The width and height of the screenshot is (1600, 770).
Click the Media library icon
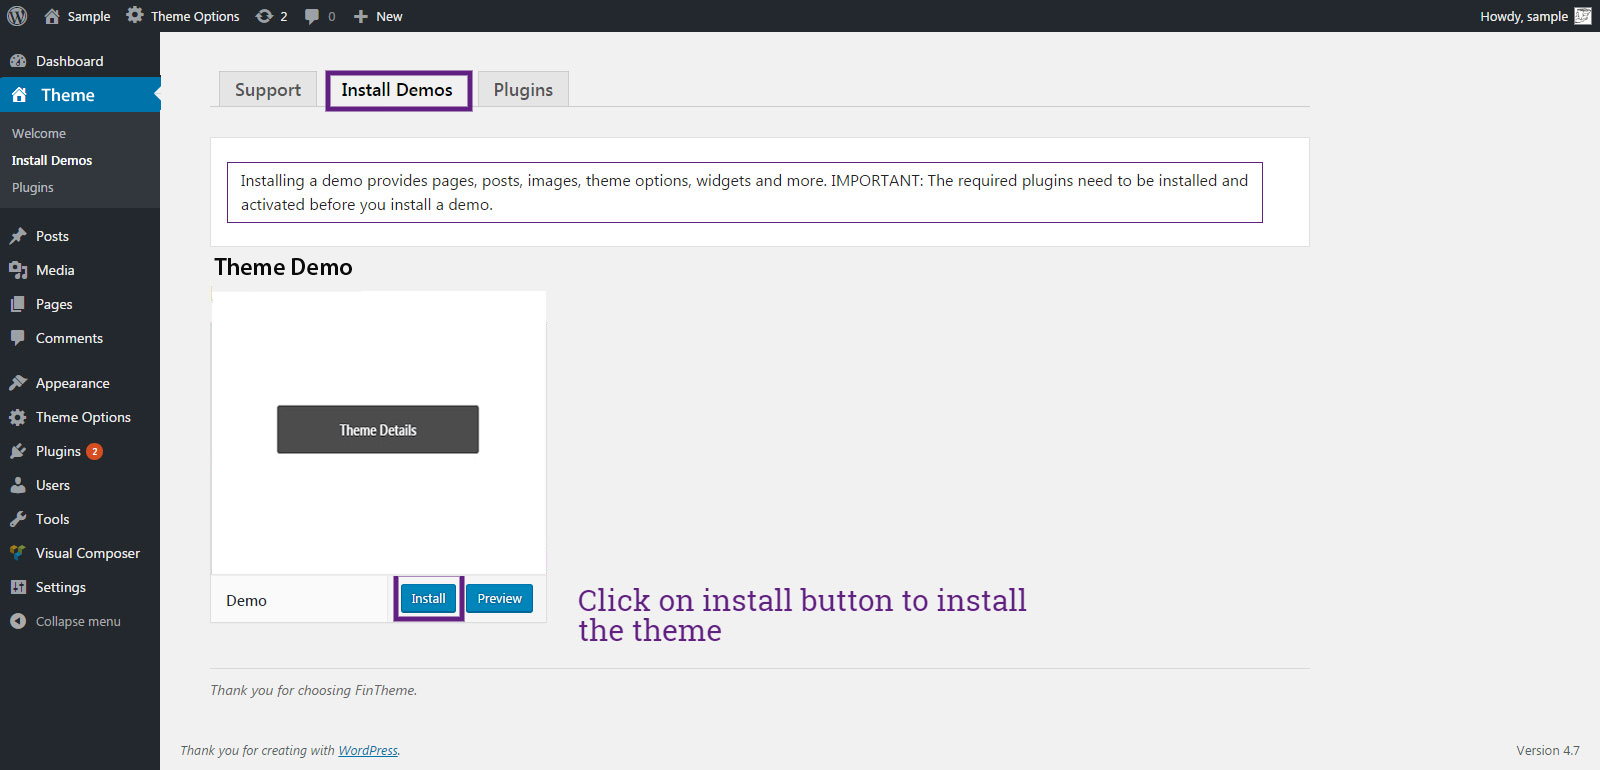pos(18,270)
